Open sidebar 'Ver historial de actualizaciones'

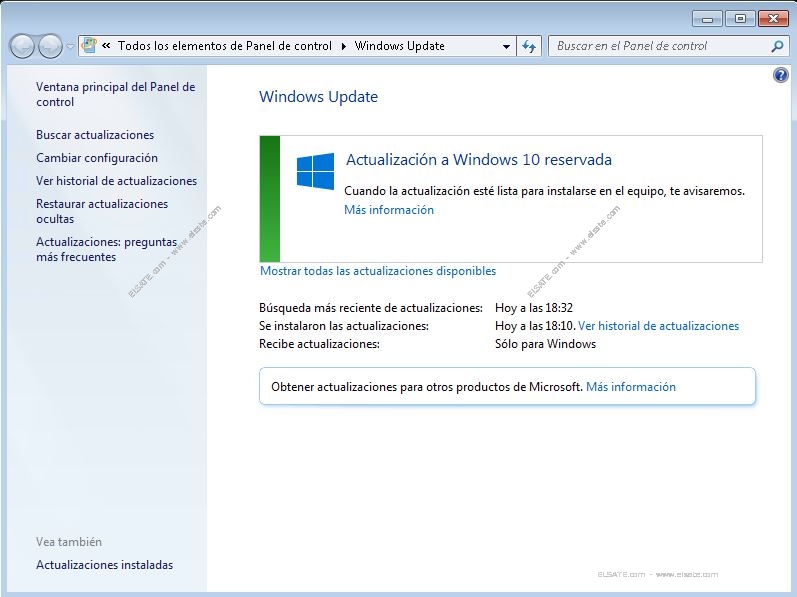point(116,181)
